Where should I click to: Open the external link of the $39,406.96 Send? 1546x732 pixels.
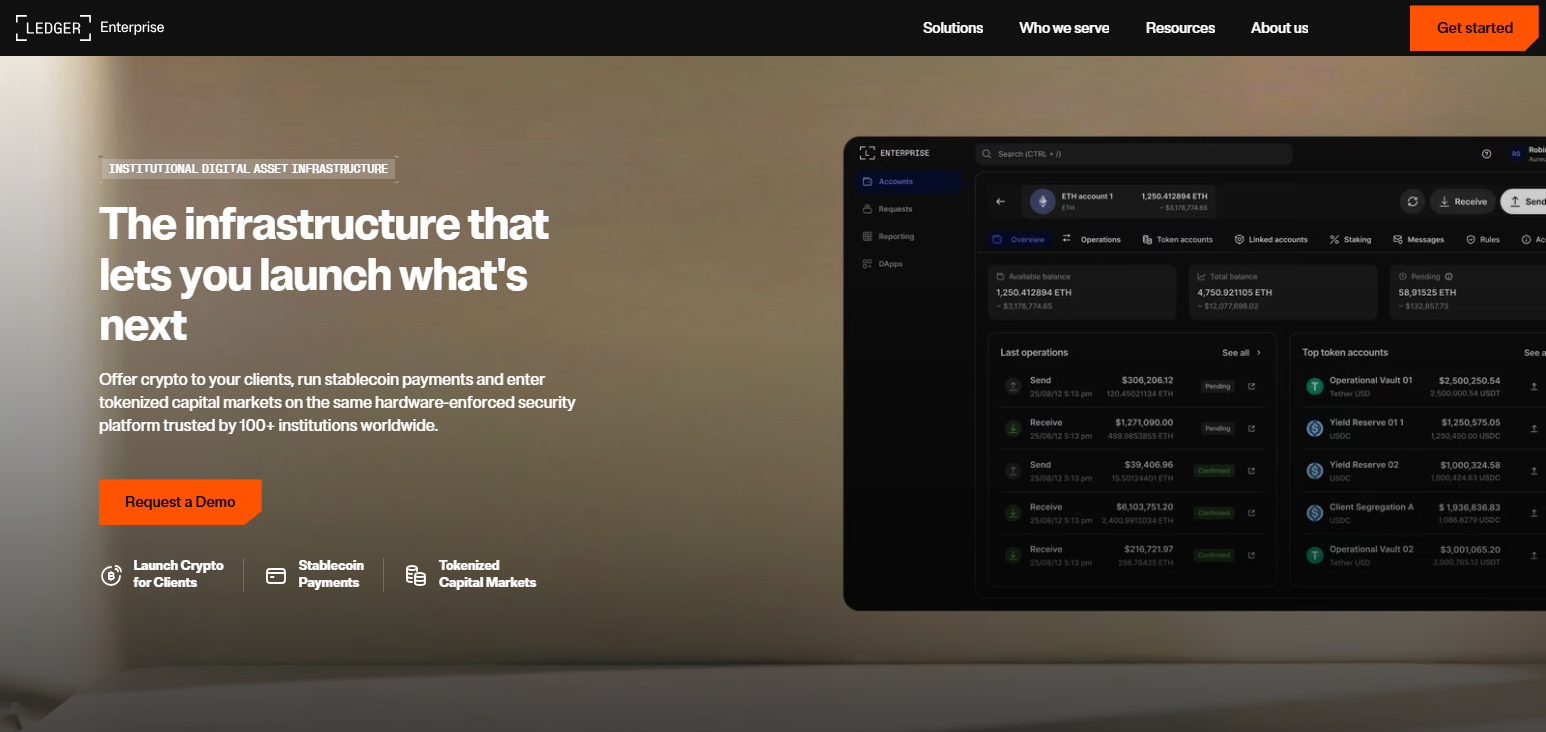coord(1251,470)
